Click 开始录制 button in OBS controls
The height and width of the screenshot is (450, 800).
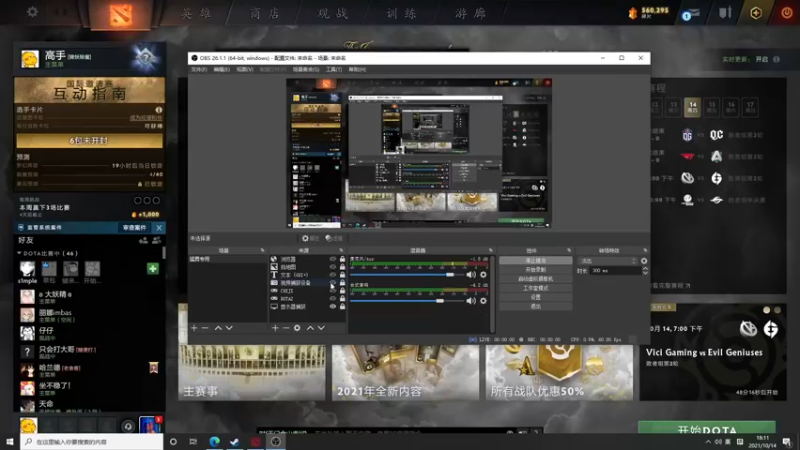click(535, 269)
